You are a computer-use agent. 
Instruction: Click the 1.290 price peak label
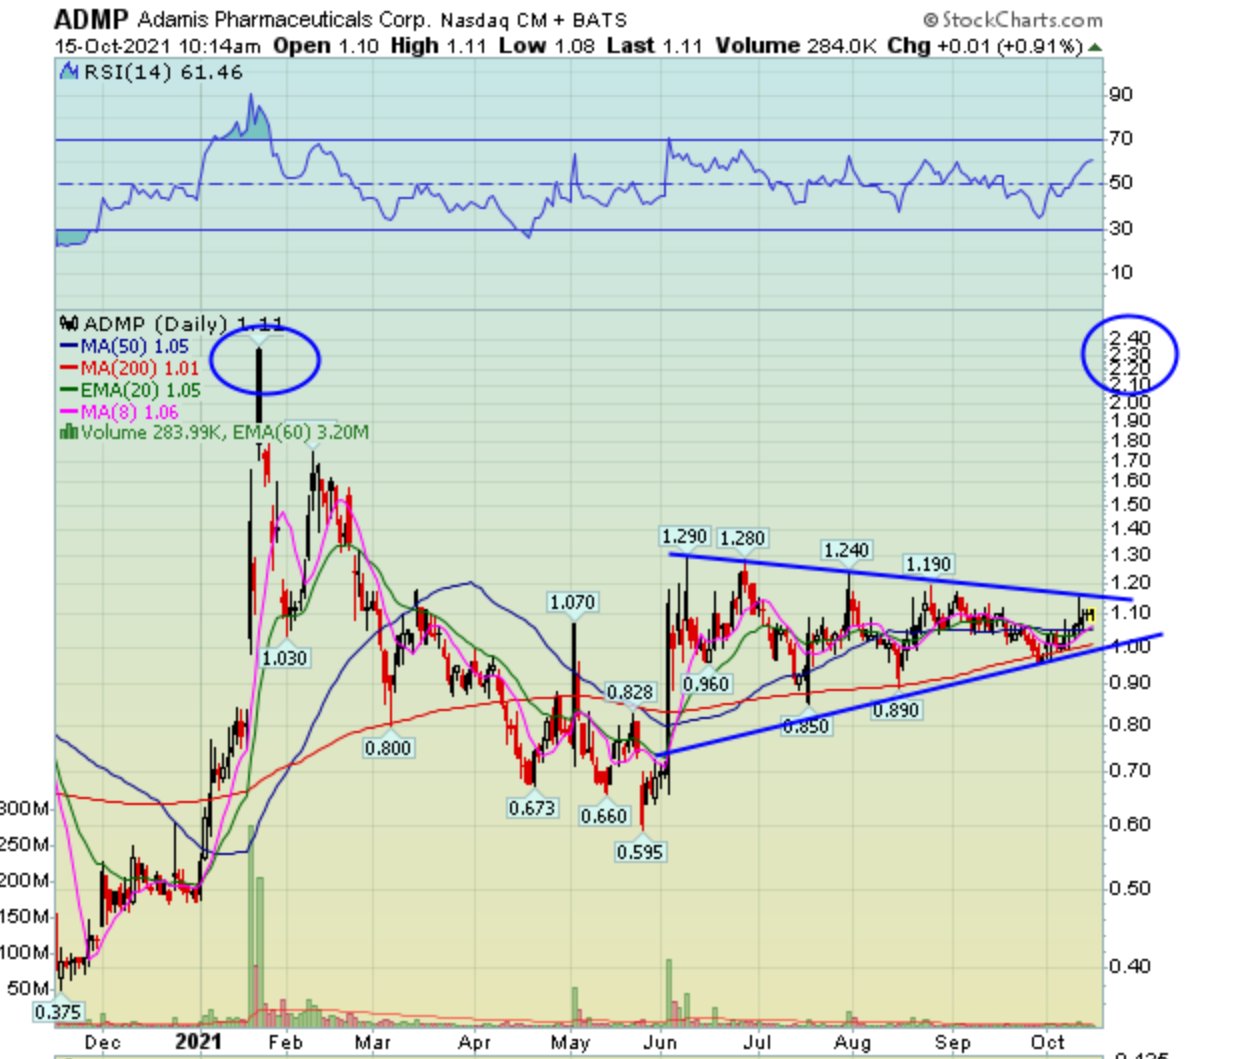[x=685, y=538]
